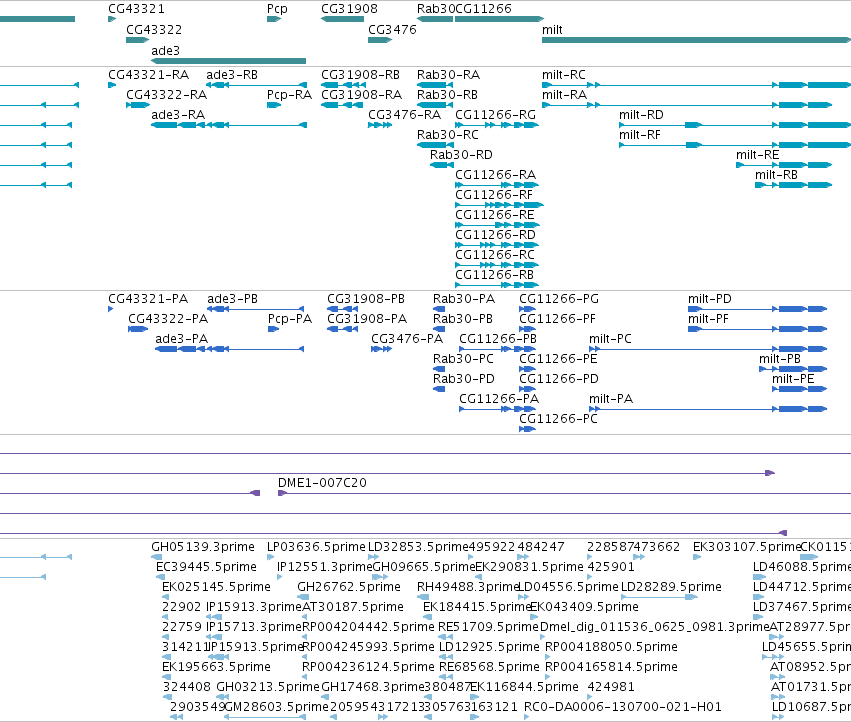Open the milt-RE transcript label
This screenshot has width=851, height=722.
[x=758, y=155]
